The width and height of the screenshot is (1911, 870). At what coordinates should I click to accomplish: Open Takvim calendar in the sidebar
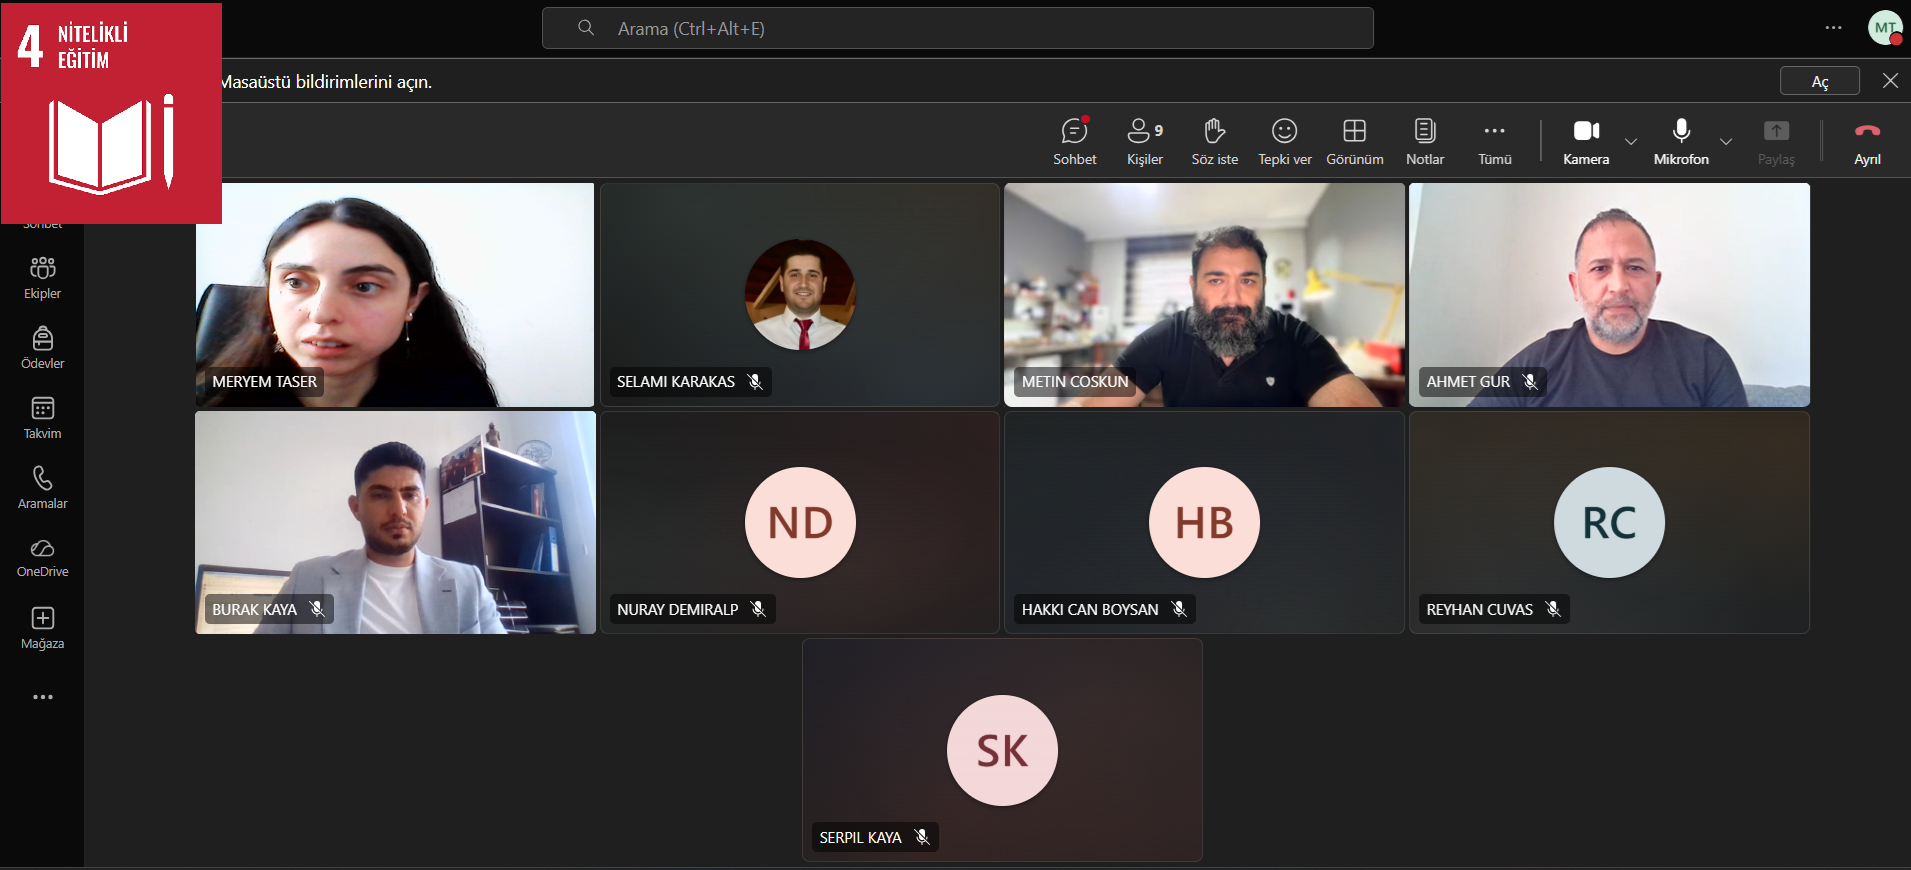(x=42, y=418)
